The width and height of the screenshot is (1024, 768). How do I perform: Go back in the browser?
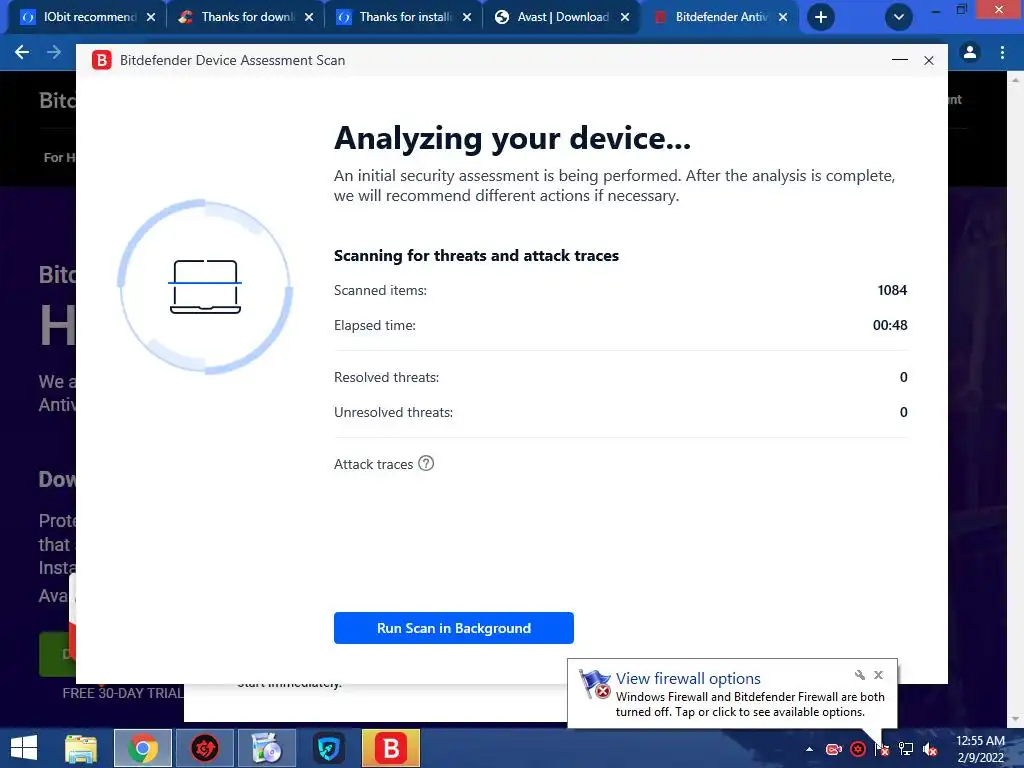click(22, 52)
